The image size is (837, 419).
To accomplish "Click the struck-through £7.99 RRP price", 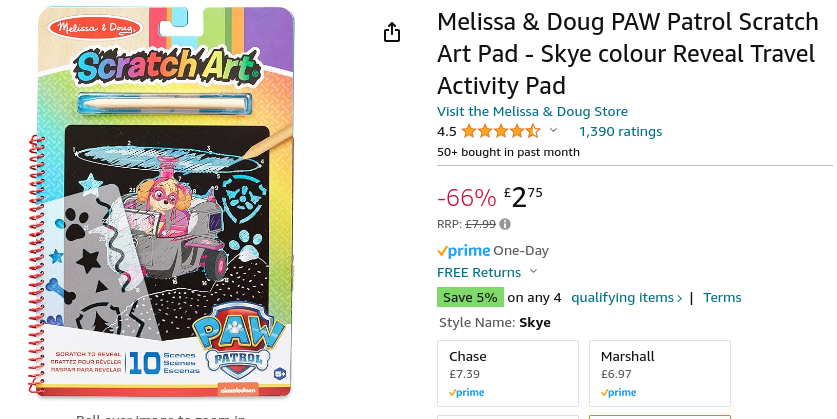I will 481,224.
